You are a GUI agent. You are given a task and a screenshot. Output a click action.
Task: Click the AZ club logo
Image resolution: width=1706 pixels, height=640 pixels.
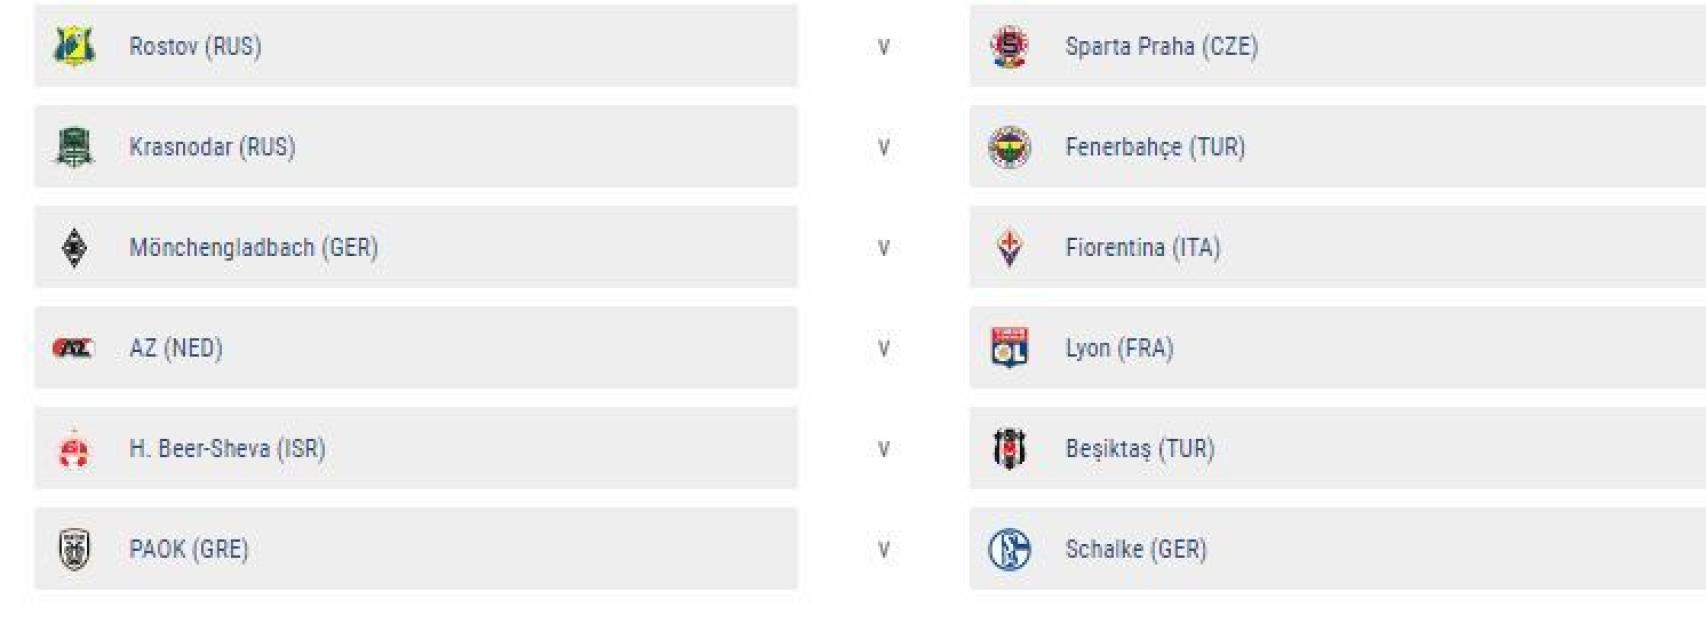[x=73, y=348]
